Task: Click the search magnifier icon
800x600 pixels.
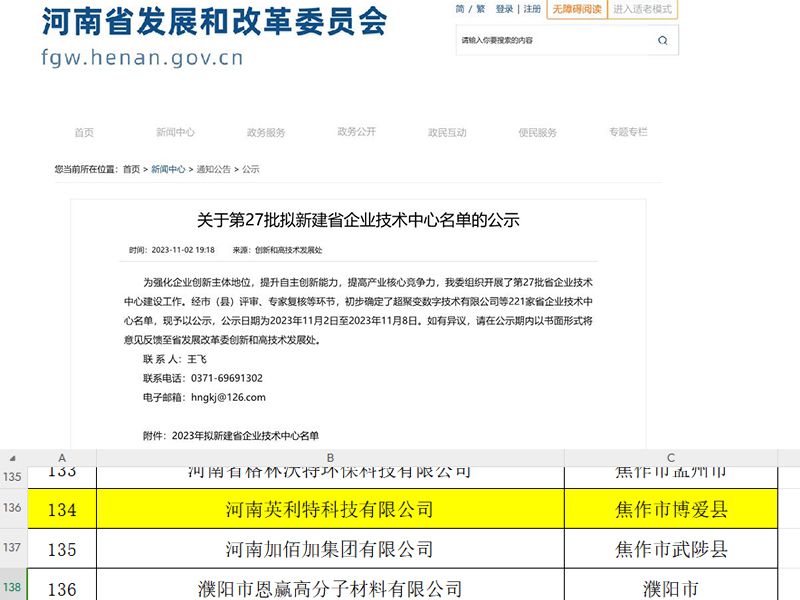Action: (661, 41)
